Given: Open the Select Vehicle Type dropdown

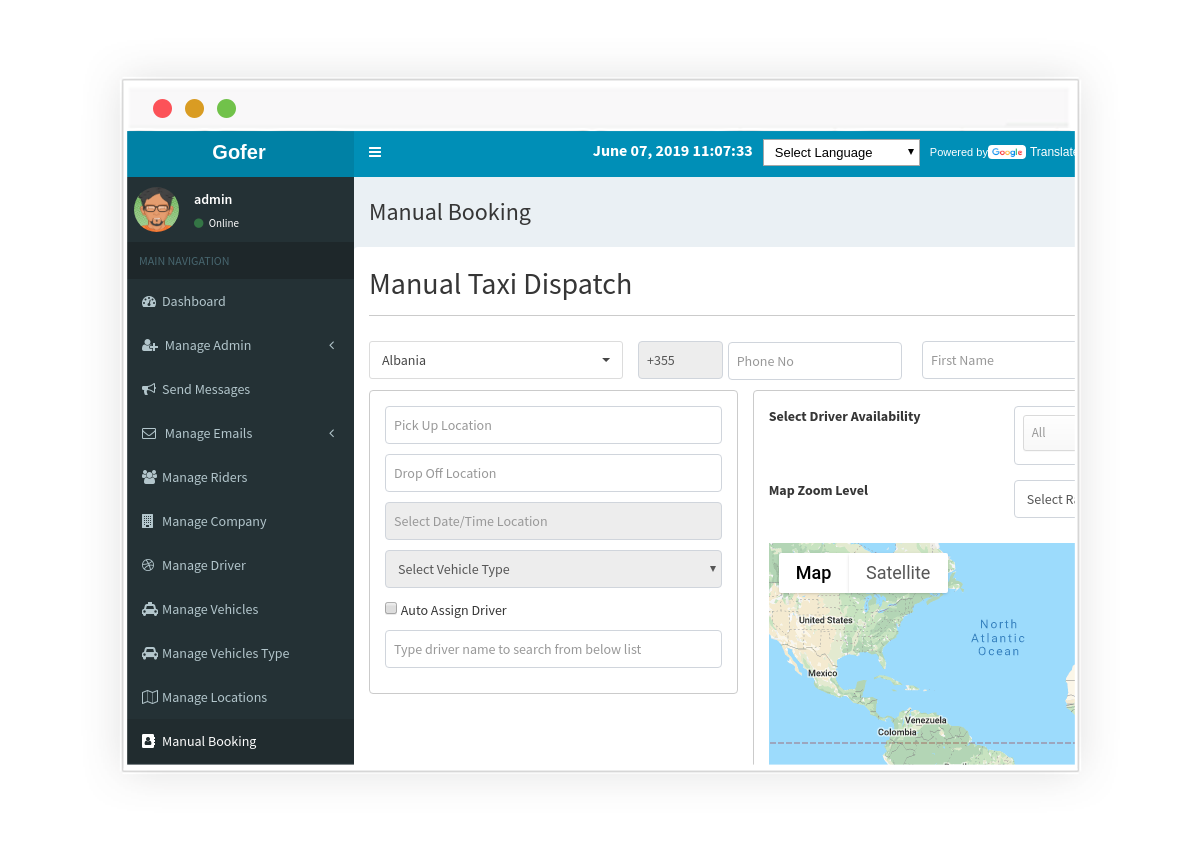Looking at the screenshot, I should [x=553, y=569].
